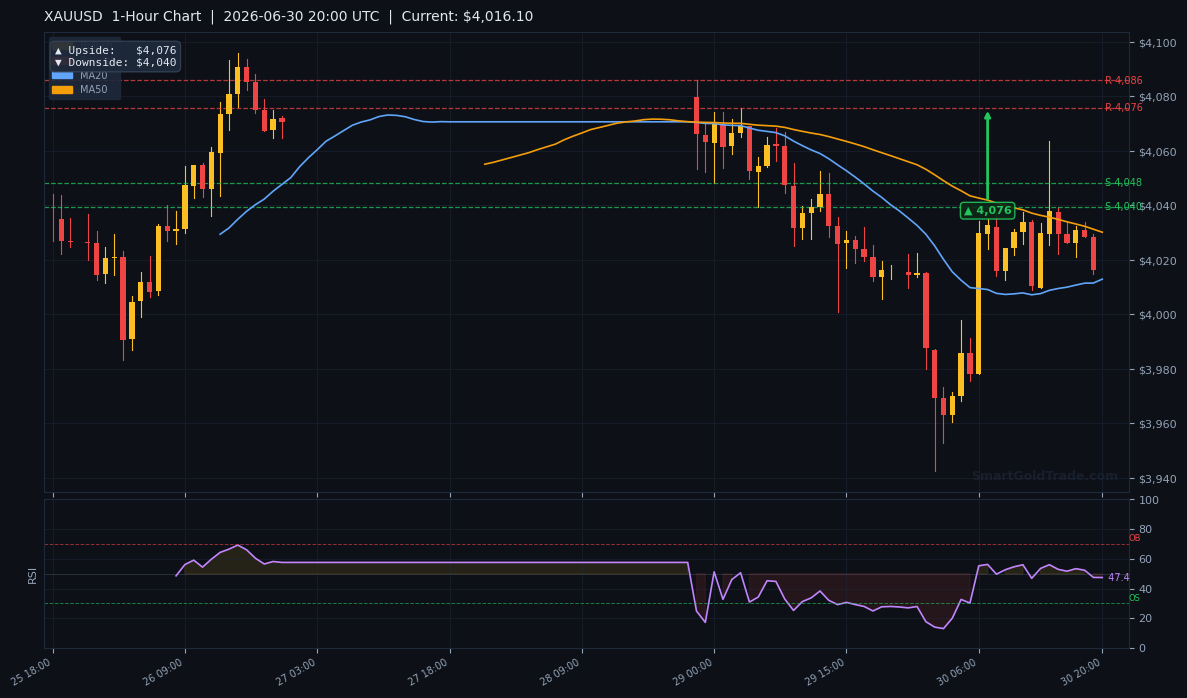Image resolution: width=1187 pixels, height=698 pixels.
Task: Click the 28 09:00 time axis label
Action: pyautogui.click(x=561, y=672)
